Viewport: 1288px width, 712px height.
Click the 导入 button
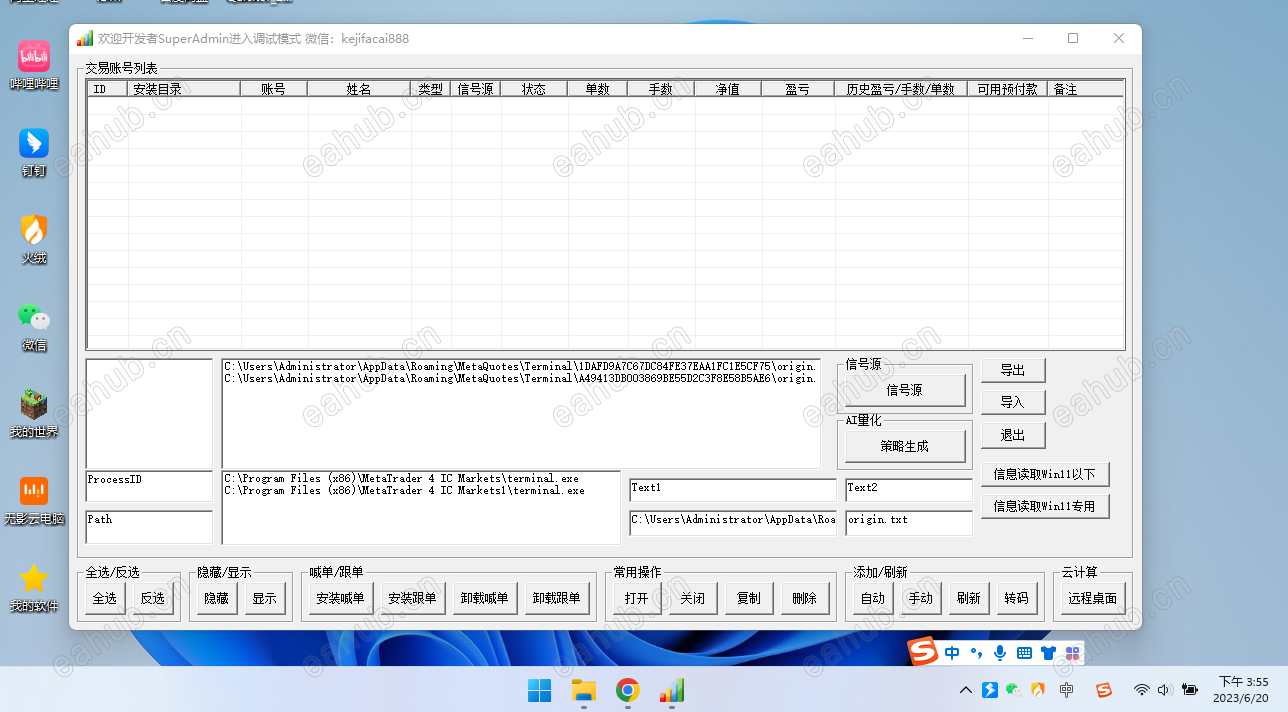[x=1013, y=402]
